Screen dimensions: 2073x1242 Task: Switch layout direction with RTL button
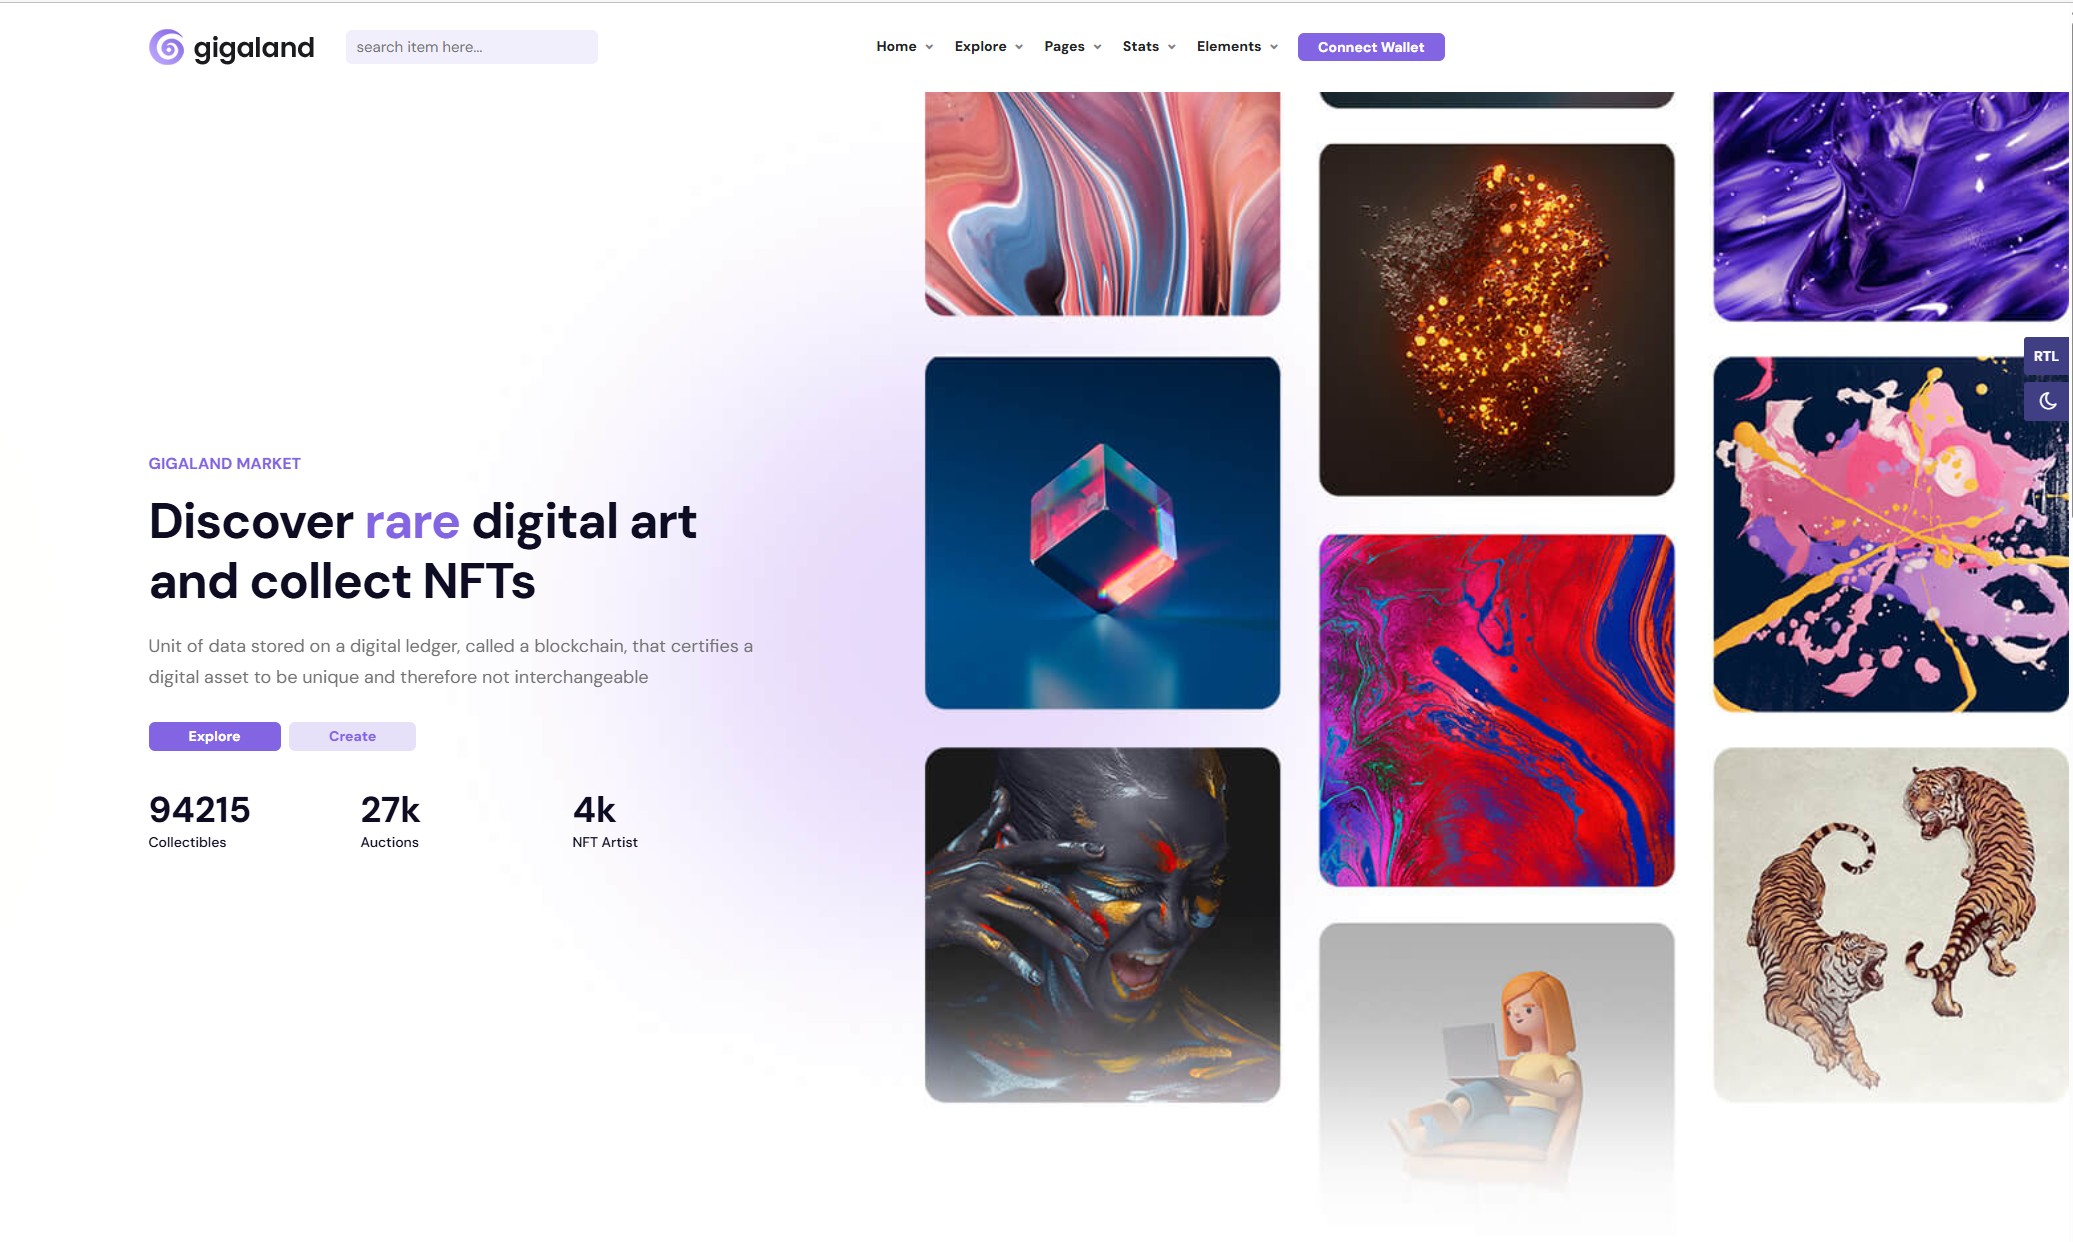click(x=2045, y=356)
